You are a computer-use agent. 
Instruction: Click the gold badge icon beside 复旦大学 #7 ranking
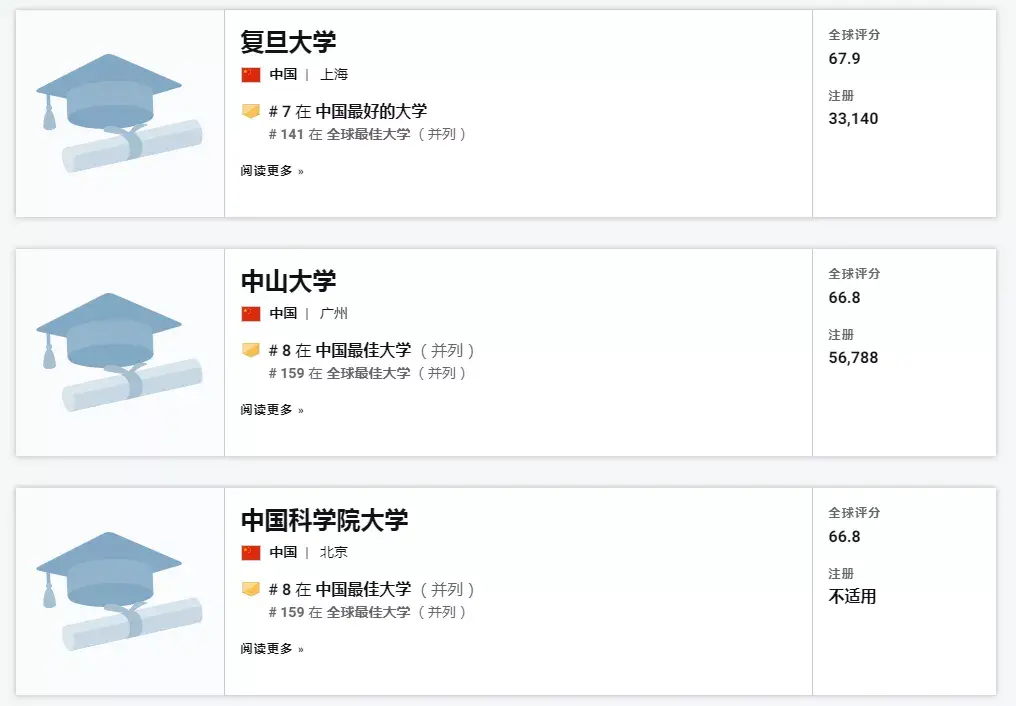(x=251, y=111)
